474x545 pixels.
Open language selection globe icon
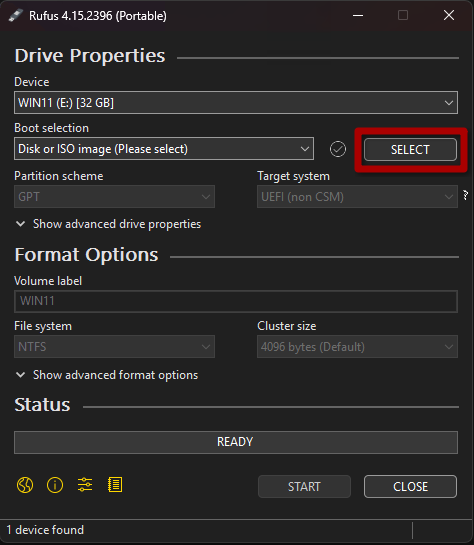tap(25, 485)
